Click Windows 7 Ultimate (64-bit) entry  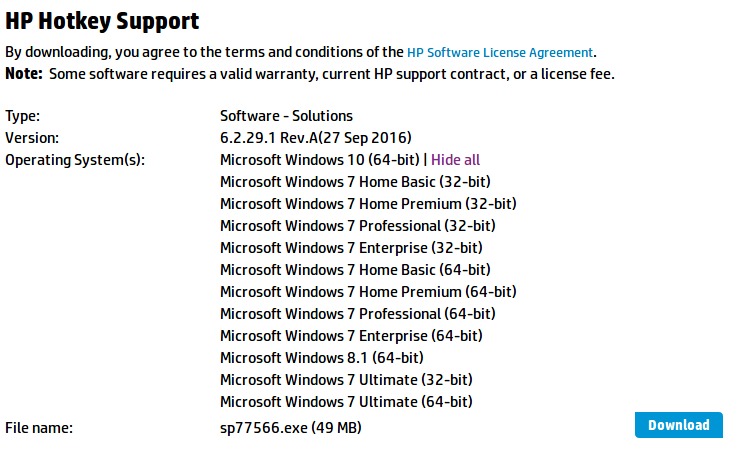point(346,402)
